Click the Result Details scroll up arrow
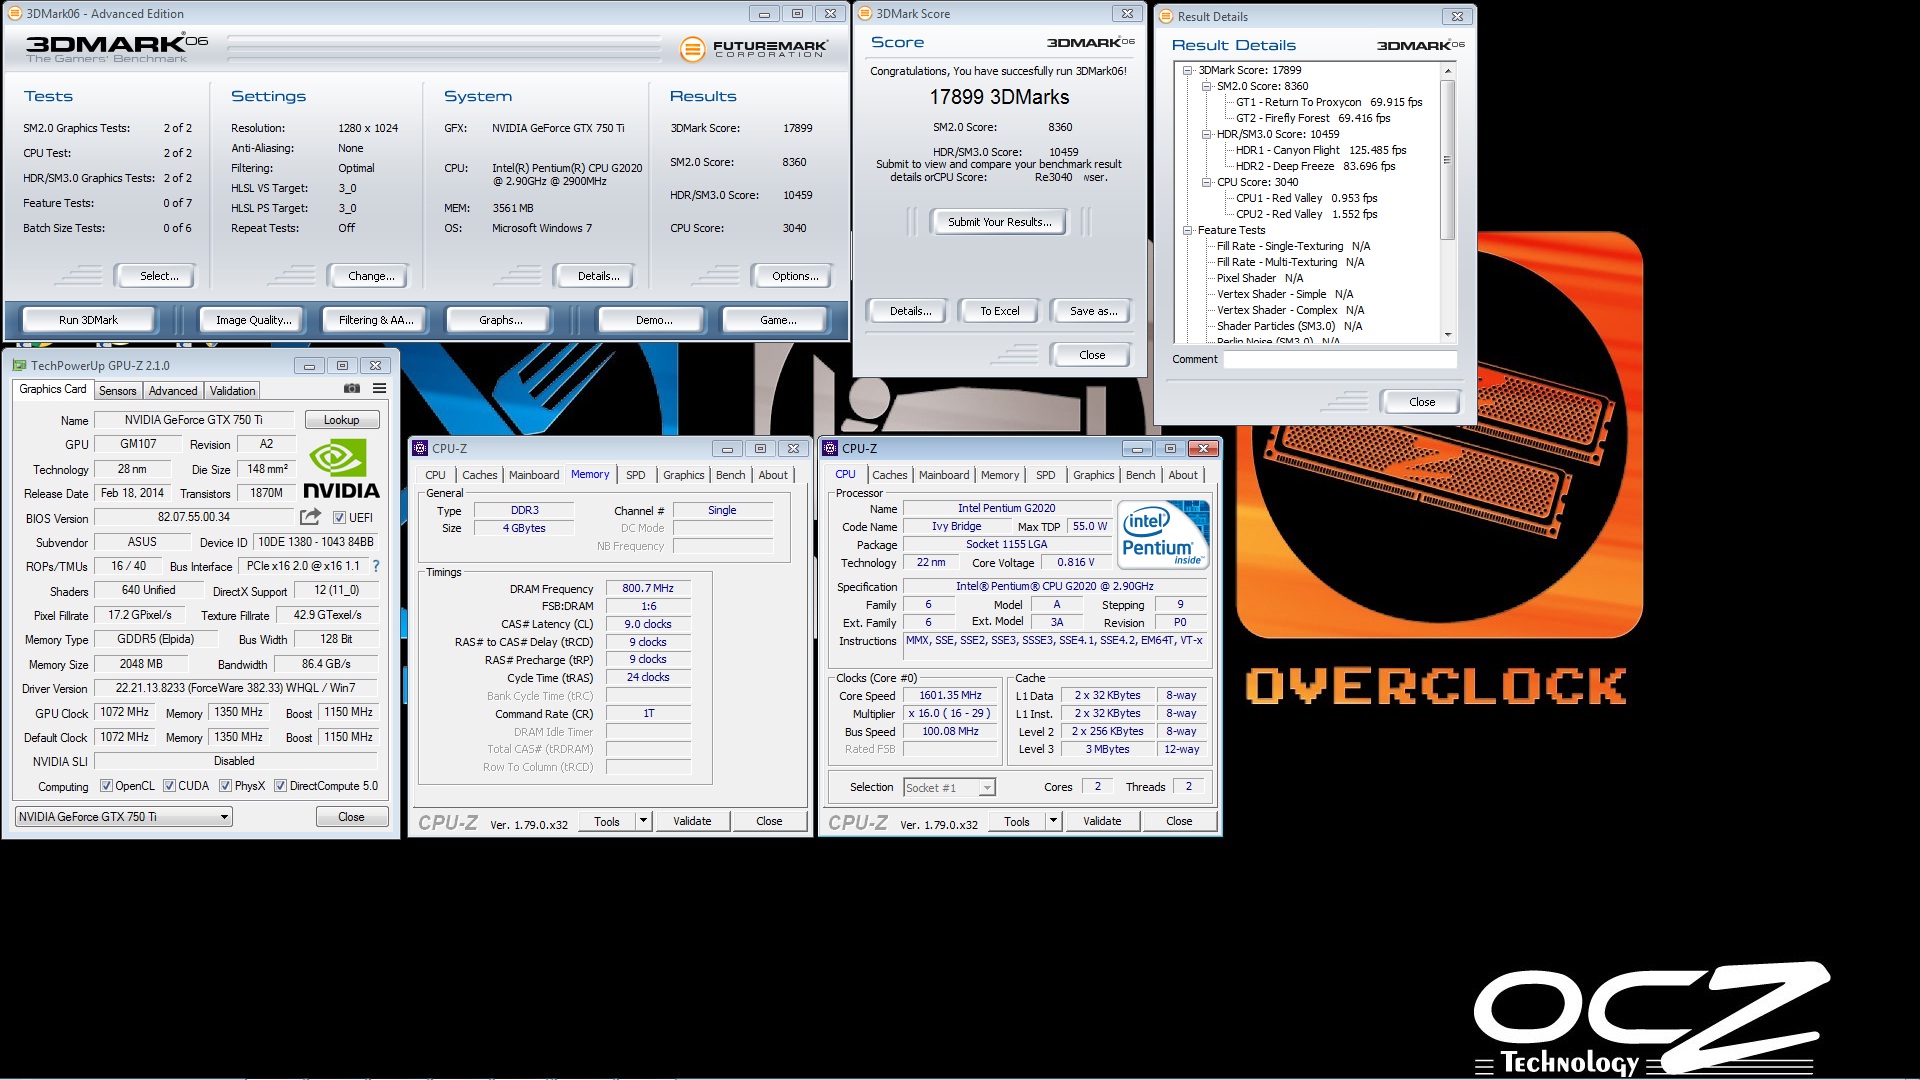 coord(1447,71)
